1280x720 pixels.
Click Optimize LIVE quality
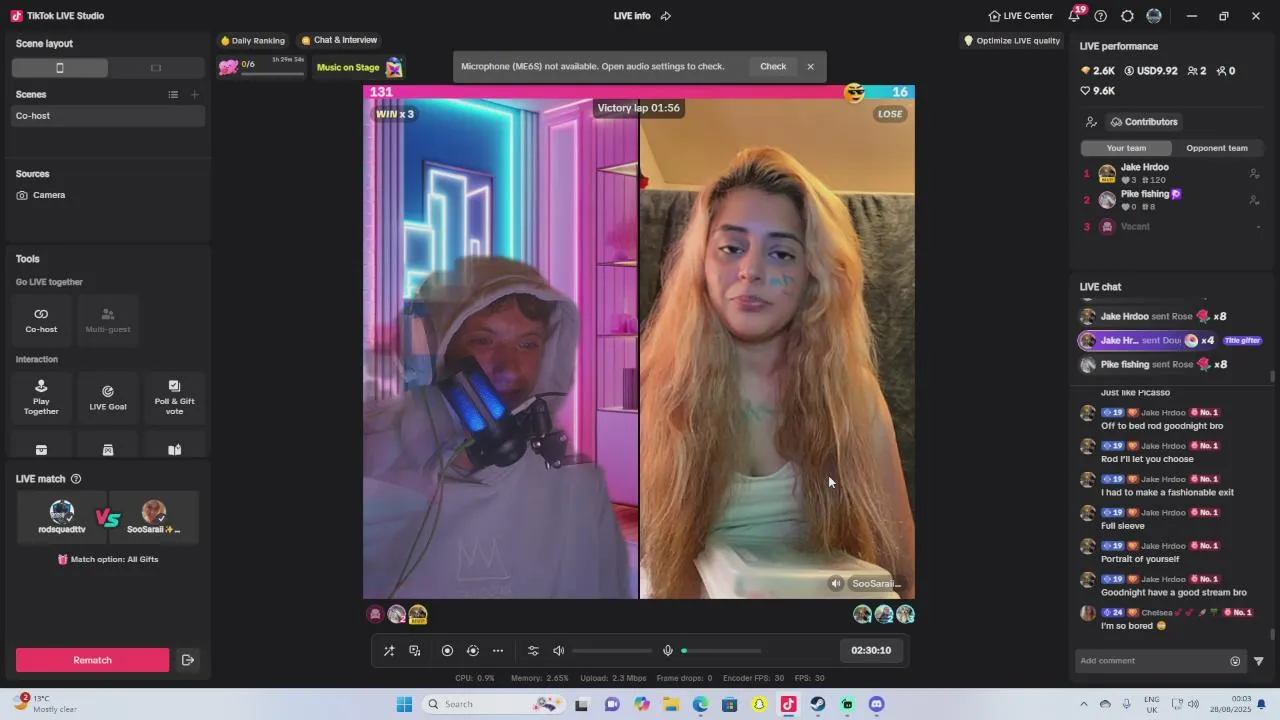(1012, 41)
